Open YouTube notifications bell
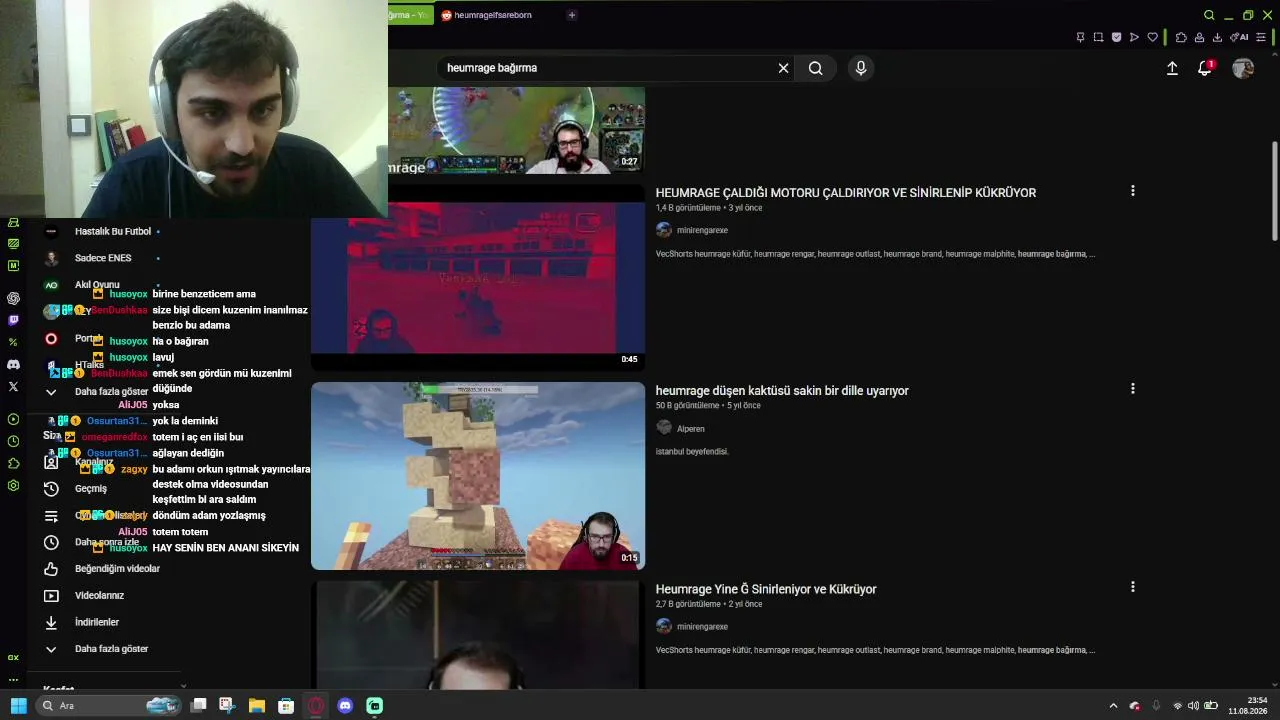1280x720 pixels. 1205,68
